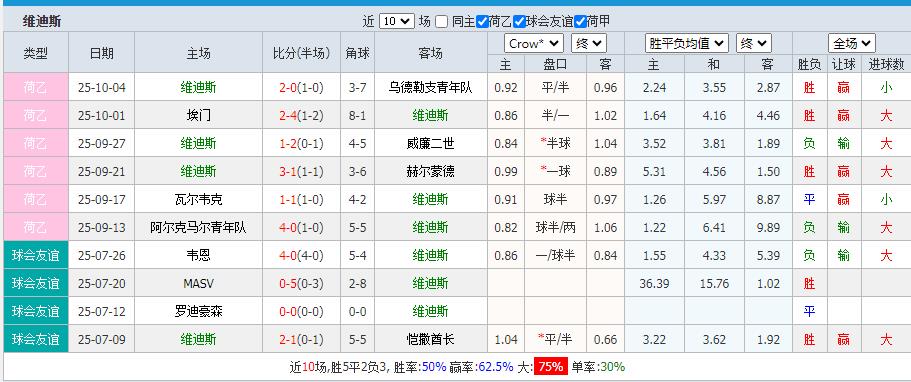Click the 1-2(0-1) score against 威廉二世
The image size is (911, 382).
(x=301, y=144)
